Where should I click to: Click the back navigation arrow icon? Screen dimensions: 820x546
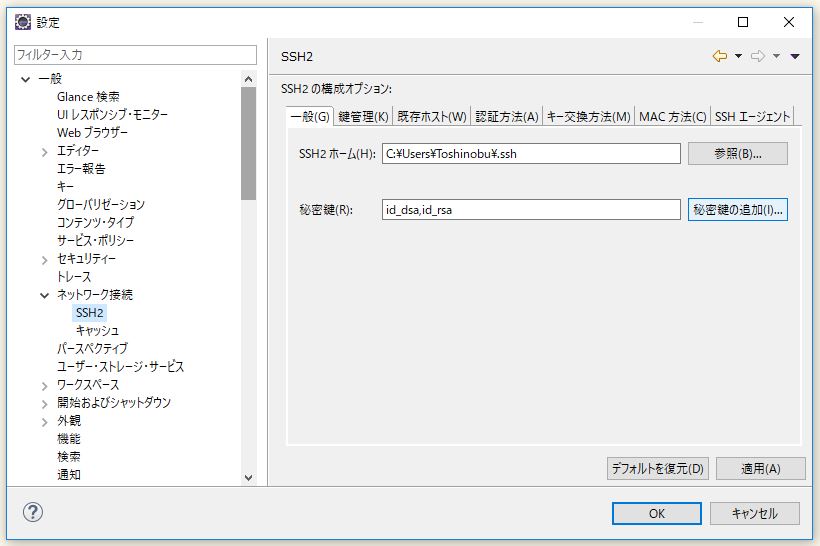click(x=720, y=56)
